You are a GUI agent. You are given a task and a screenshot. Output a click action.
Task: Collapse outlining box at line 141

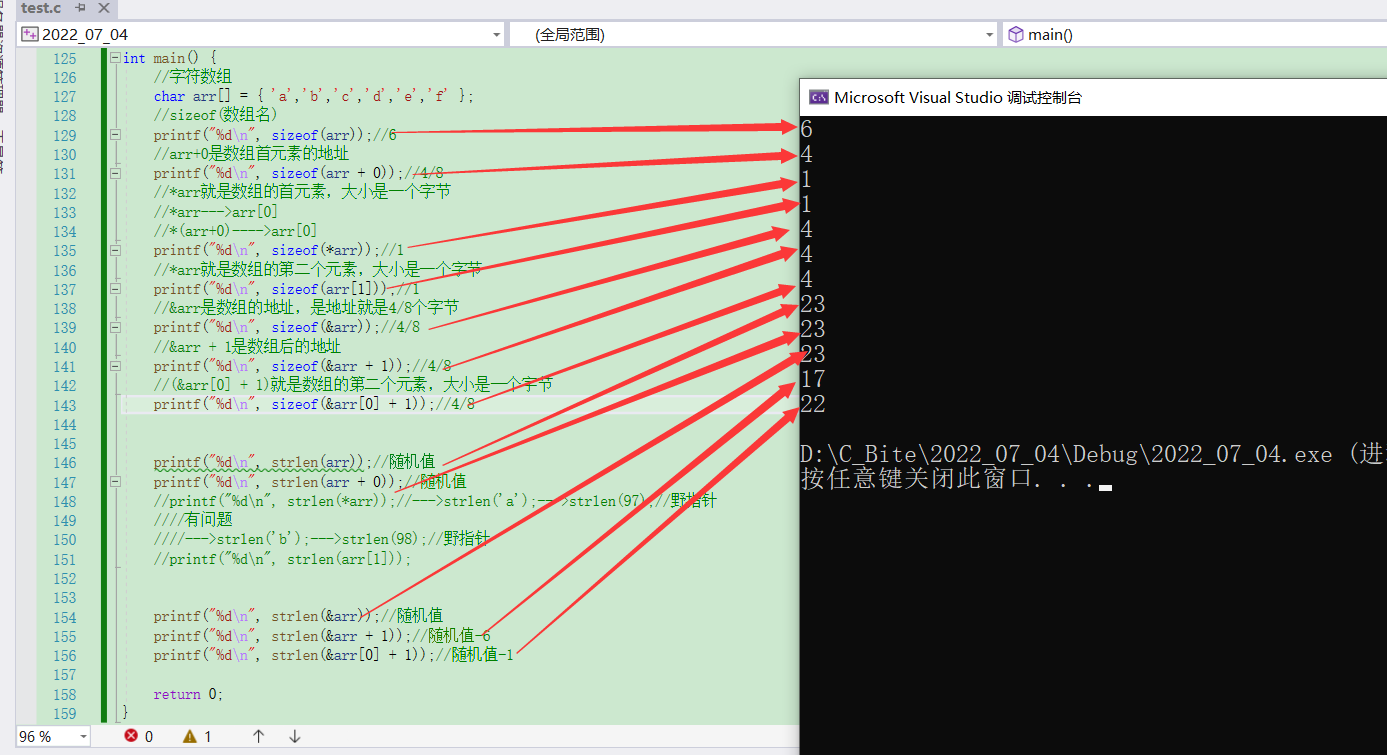pyautogui.click(x=115, y=367)
